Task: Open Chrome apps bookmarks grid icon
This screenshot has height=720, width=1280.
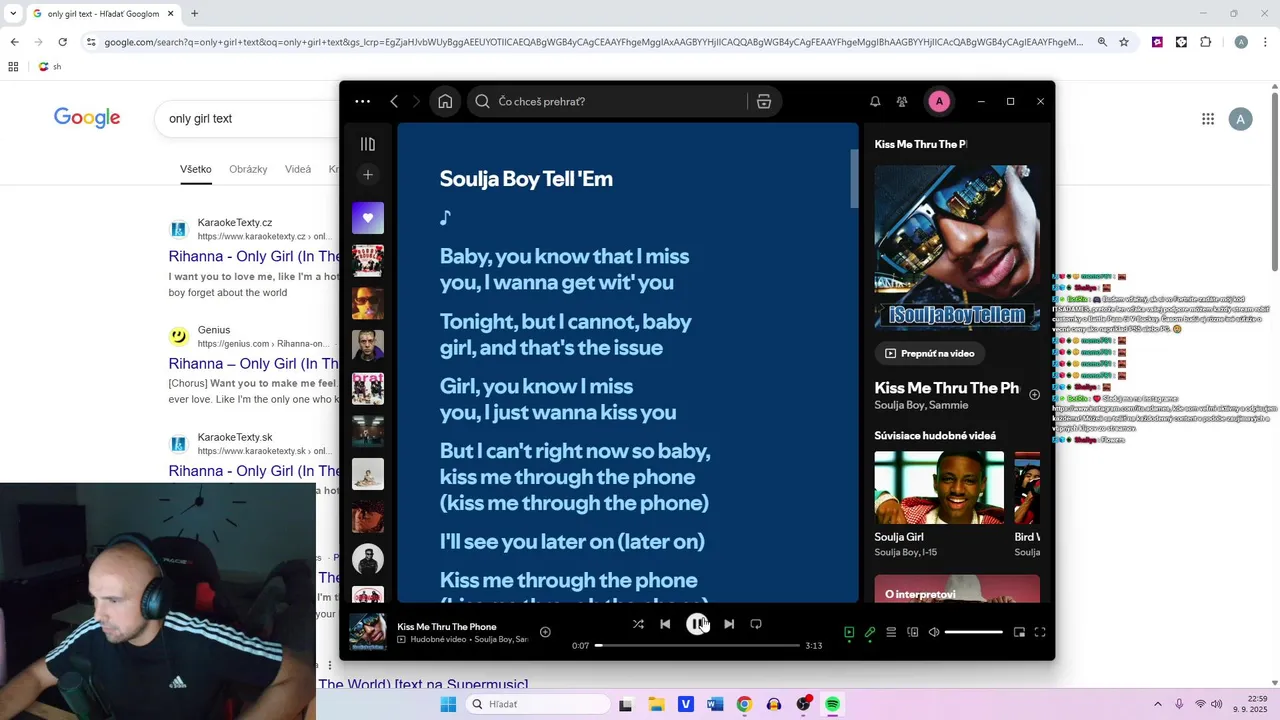Action: click(13, 67)
